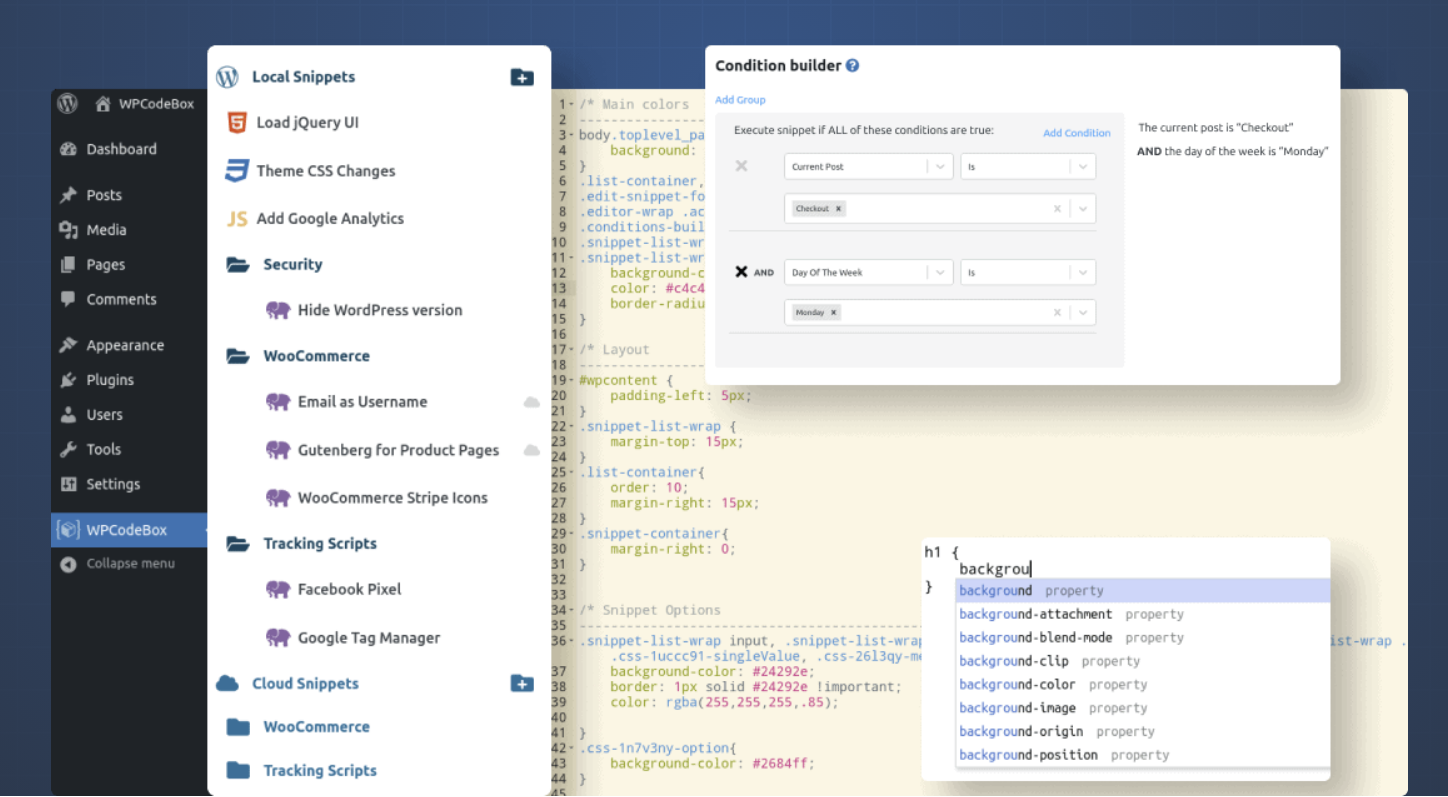Open Load jQuery UI snippet
The height and width of the screenshot is (797, 1448).
[307, 123]
